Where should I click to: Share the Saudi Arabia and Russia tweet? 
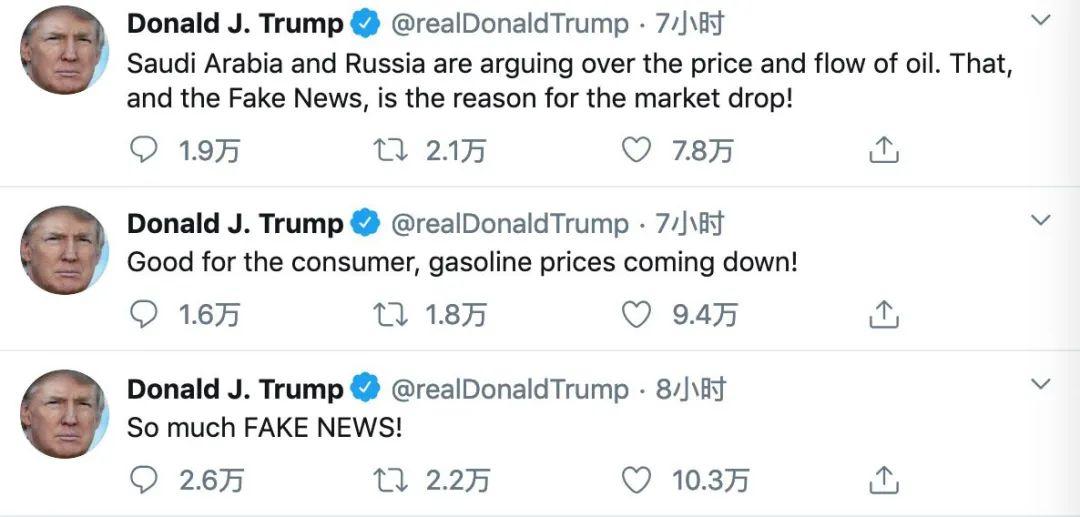tap(884, 151)
